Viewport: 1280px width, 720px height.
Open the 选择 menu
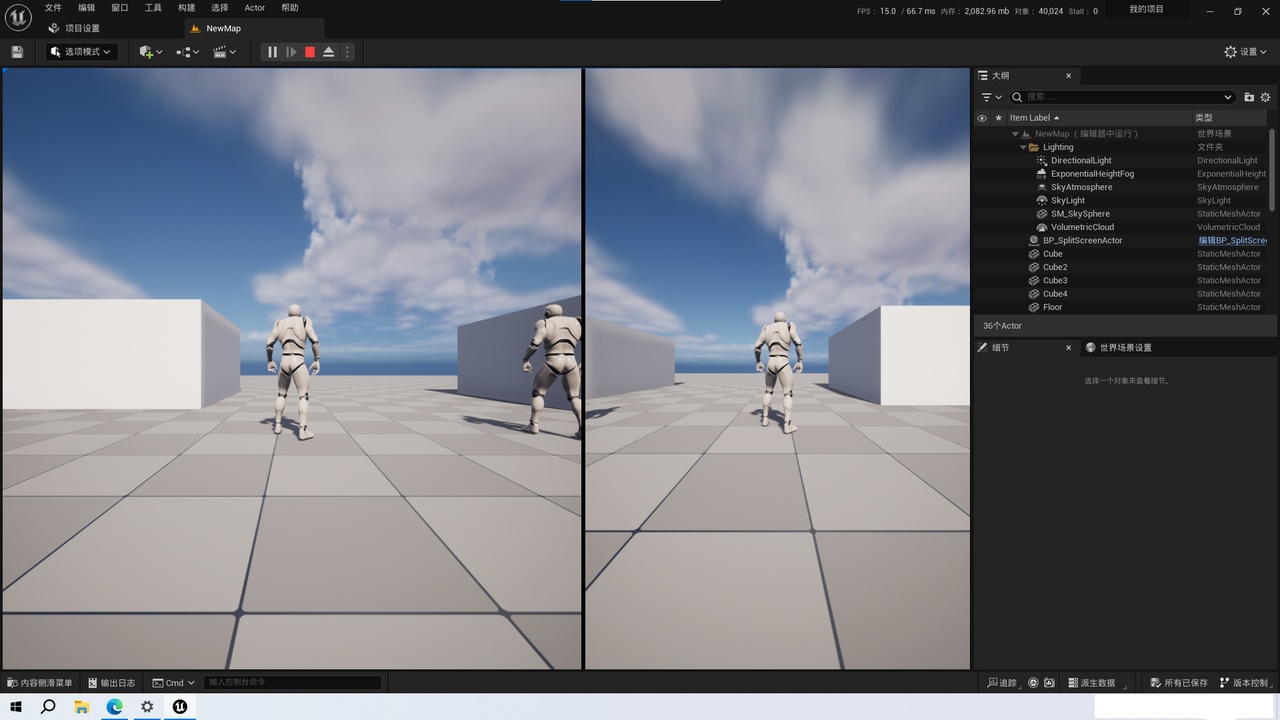[220, 8]
